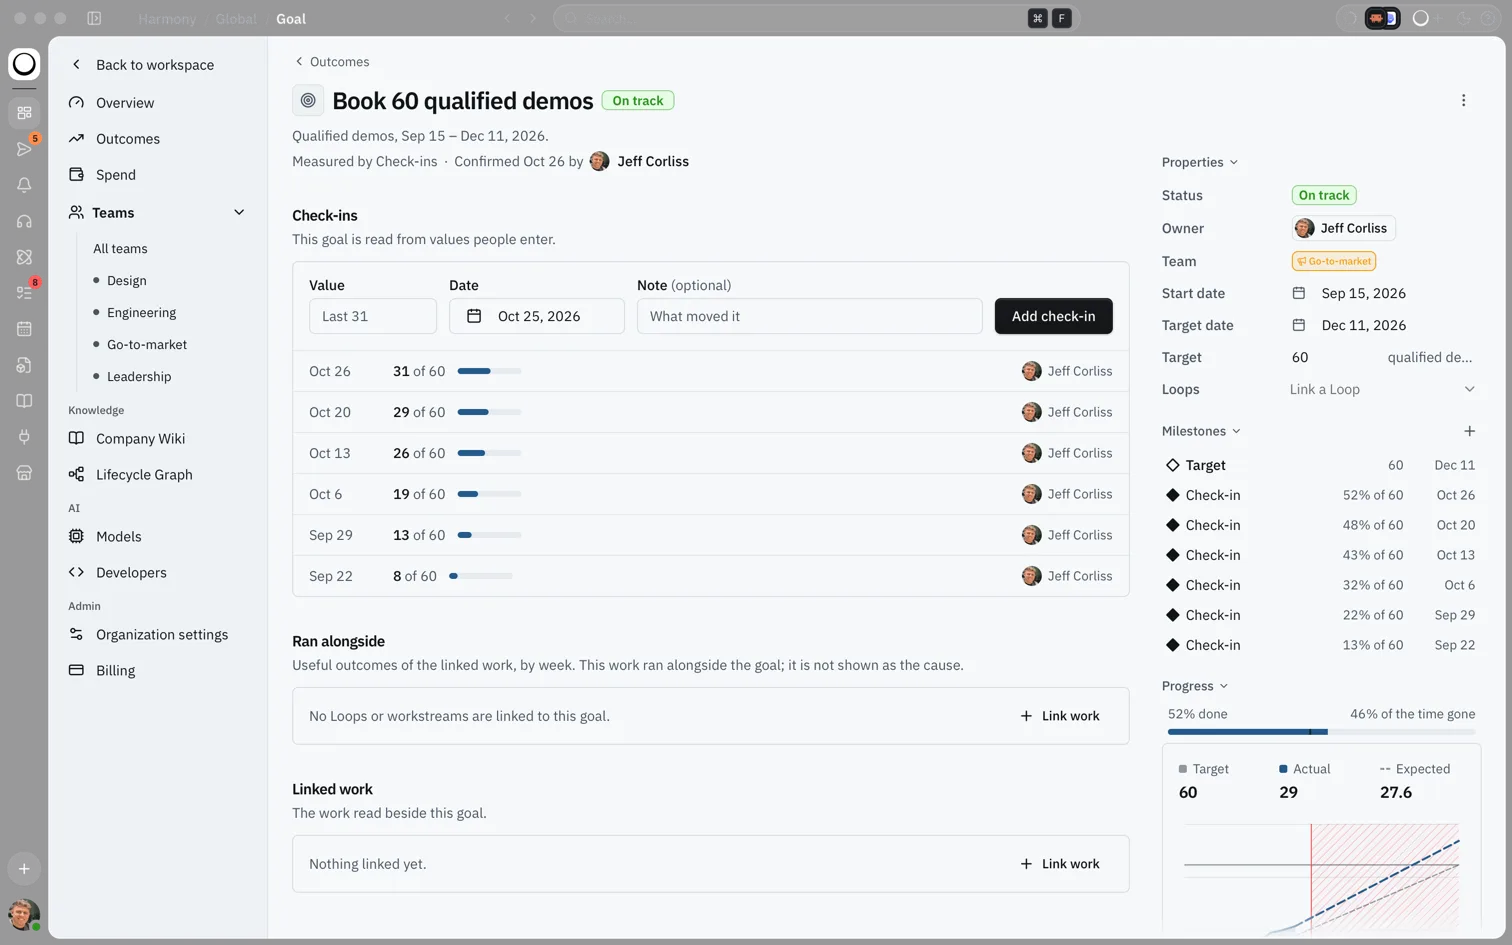Click the On track status badge in Properties

(x=1324, y=195)
